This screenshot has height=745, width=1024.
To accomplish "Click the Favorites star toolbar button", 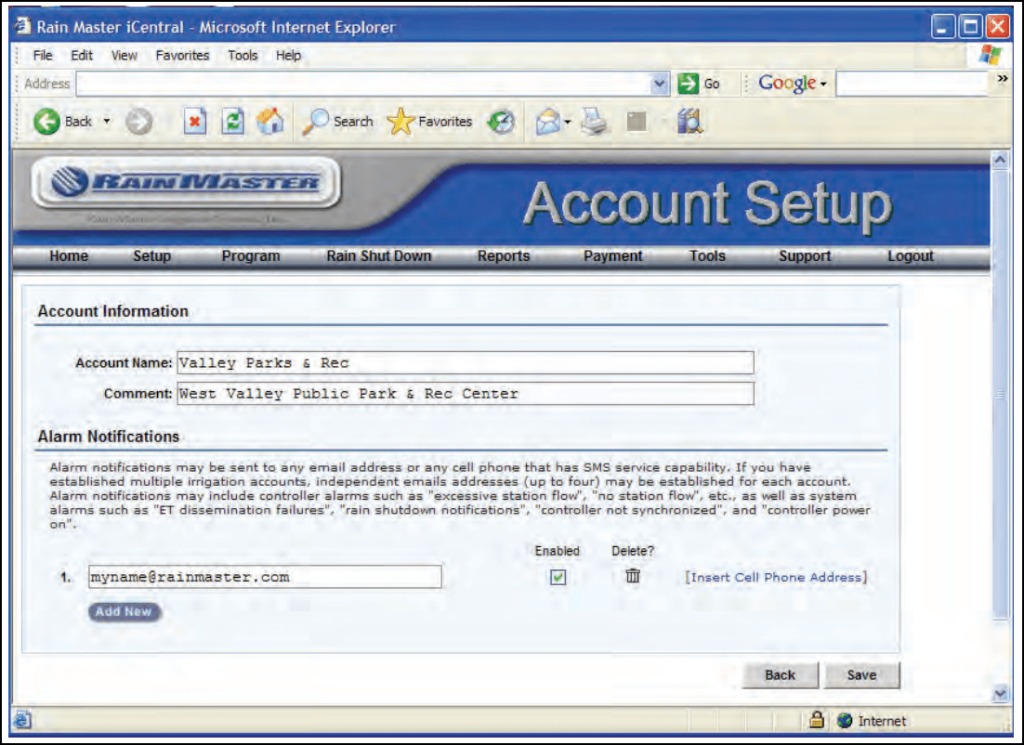I will (x=431, y=121).
